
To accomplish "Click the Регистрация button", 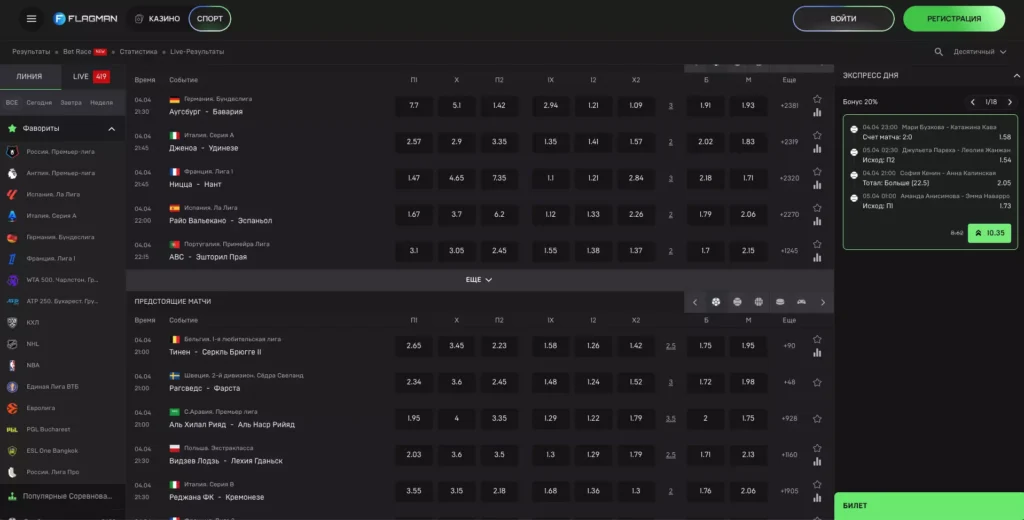I will [953, 19].
